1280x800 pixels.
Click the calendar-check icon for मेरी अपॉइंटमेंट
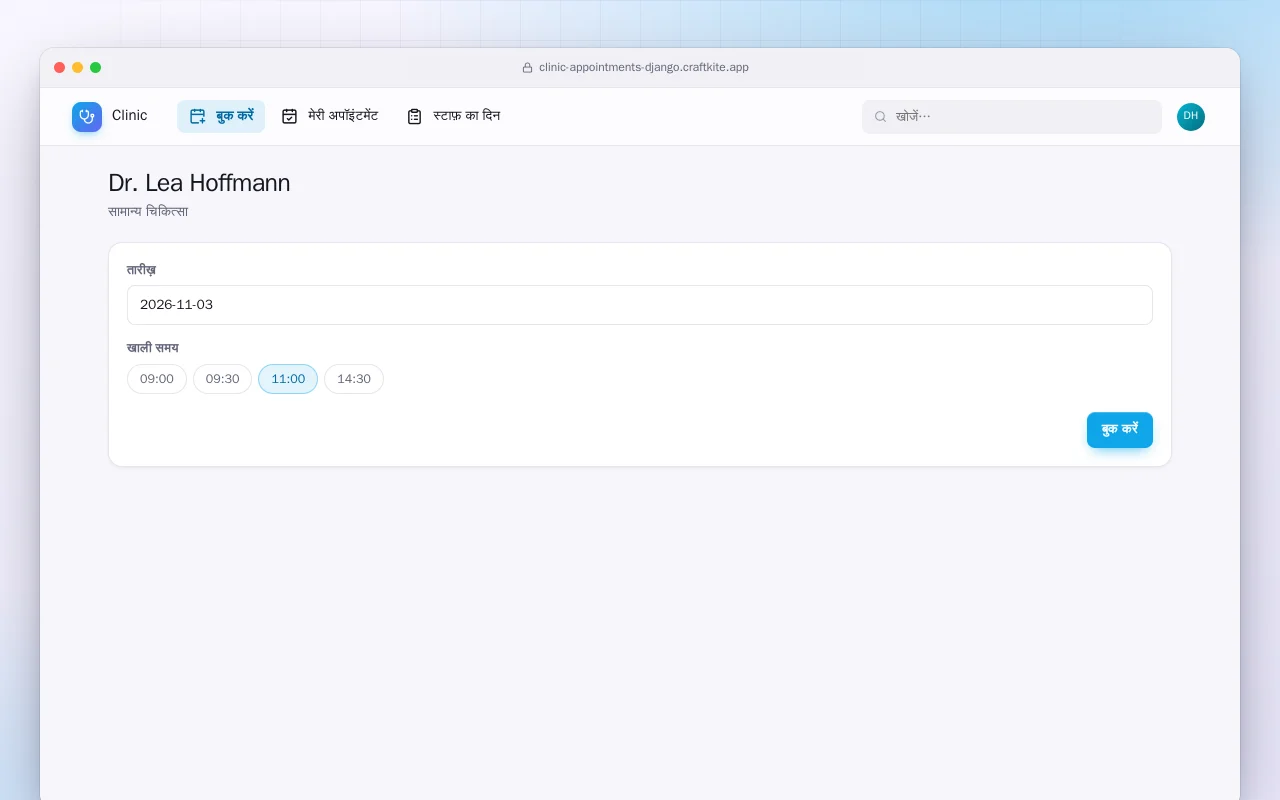coord(290,116)
